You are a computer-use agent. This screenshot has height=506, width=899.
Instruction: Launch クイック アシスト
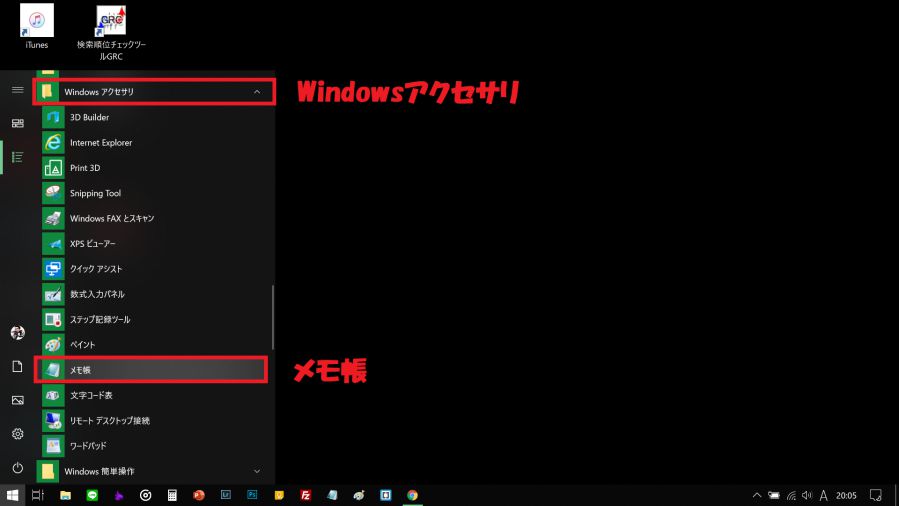(154, 269)
